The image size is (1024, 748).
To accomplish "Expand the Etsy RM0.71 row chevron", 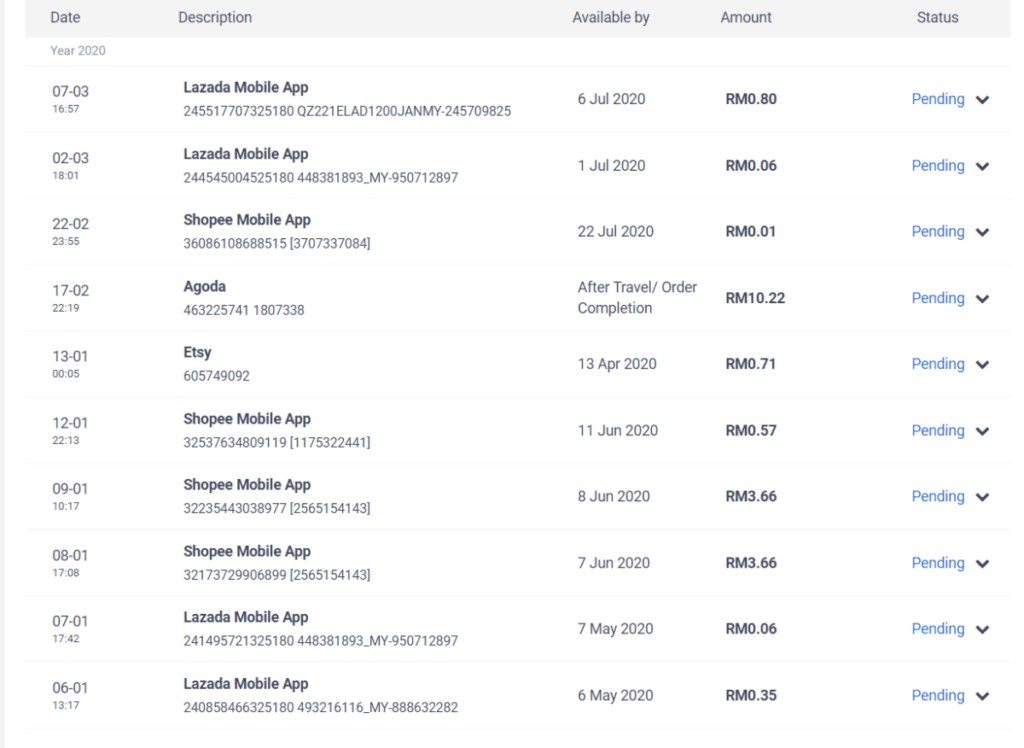I will point(982,365).
